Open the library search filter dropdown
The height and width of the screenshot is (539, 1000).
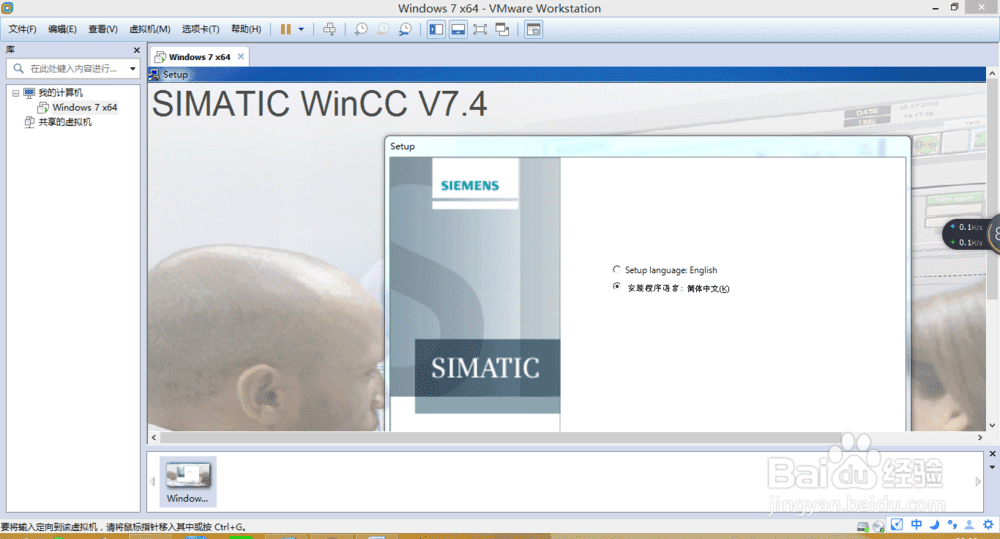tap(133, 68)
